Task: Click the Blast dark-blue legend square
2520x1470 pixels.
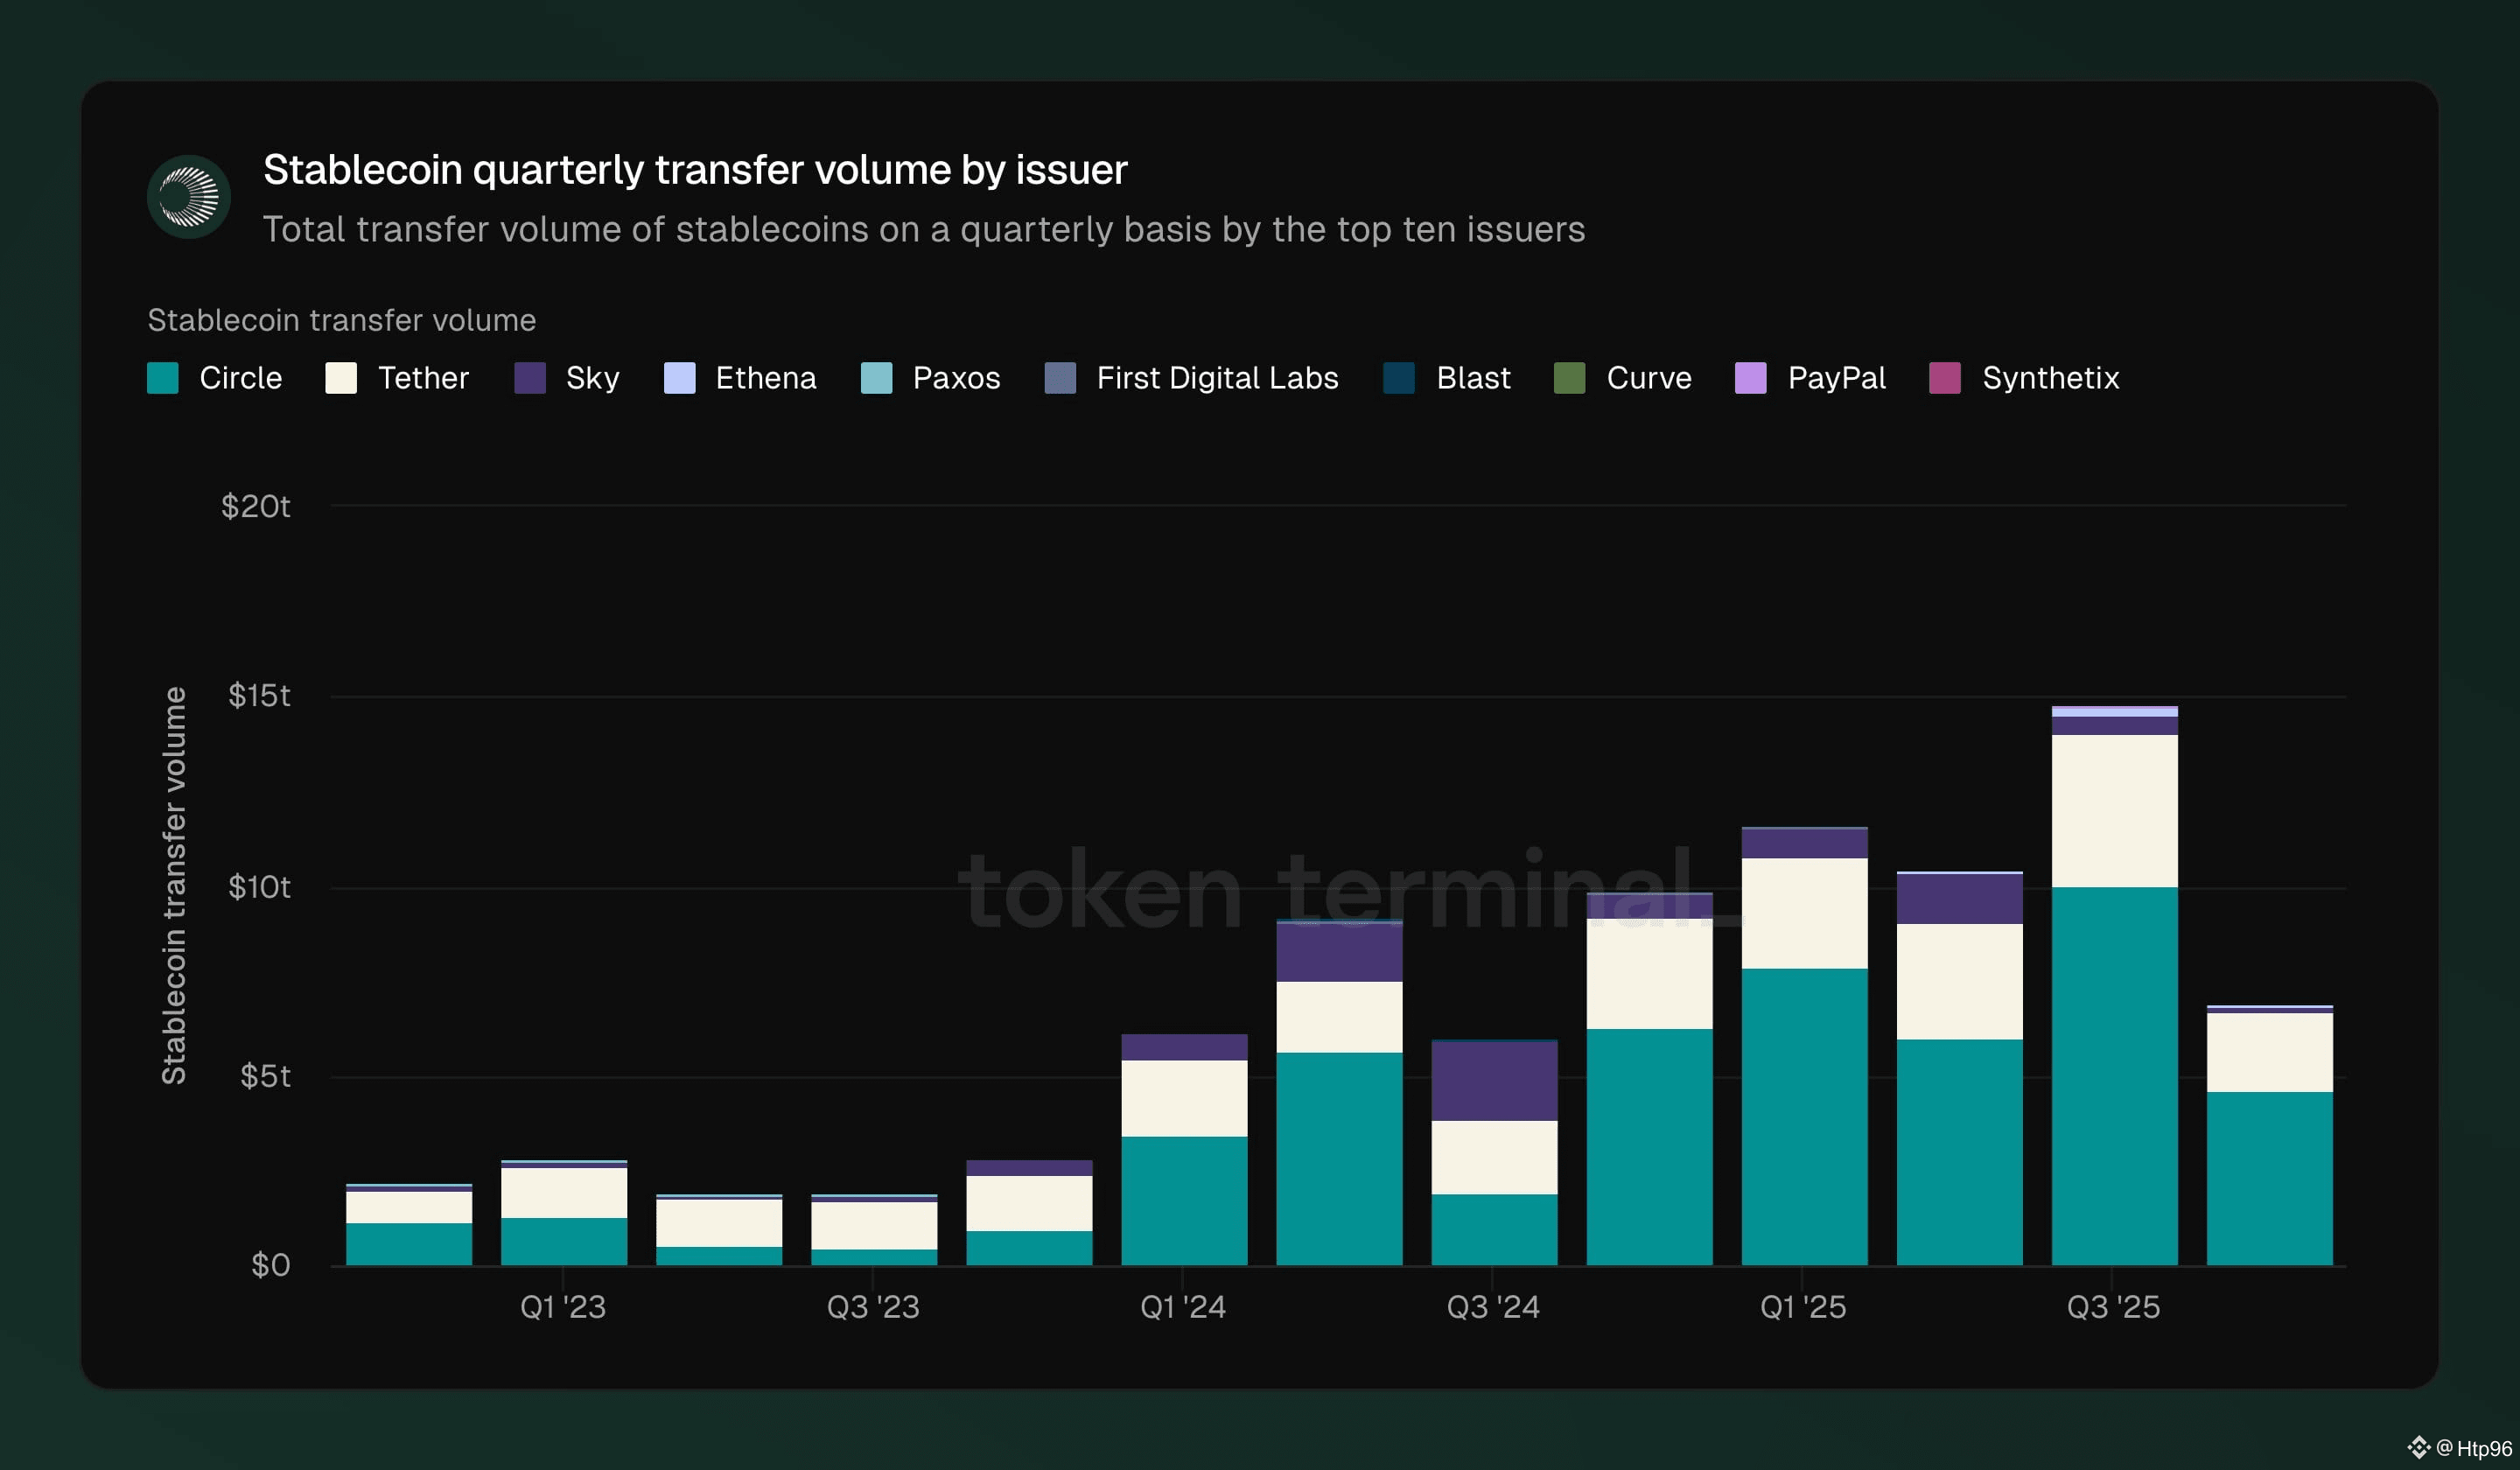Action: pos(1399,378)
